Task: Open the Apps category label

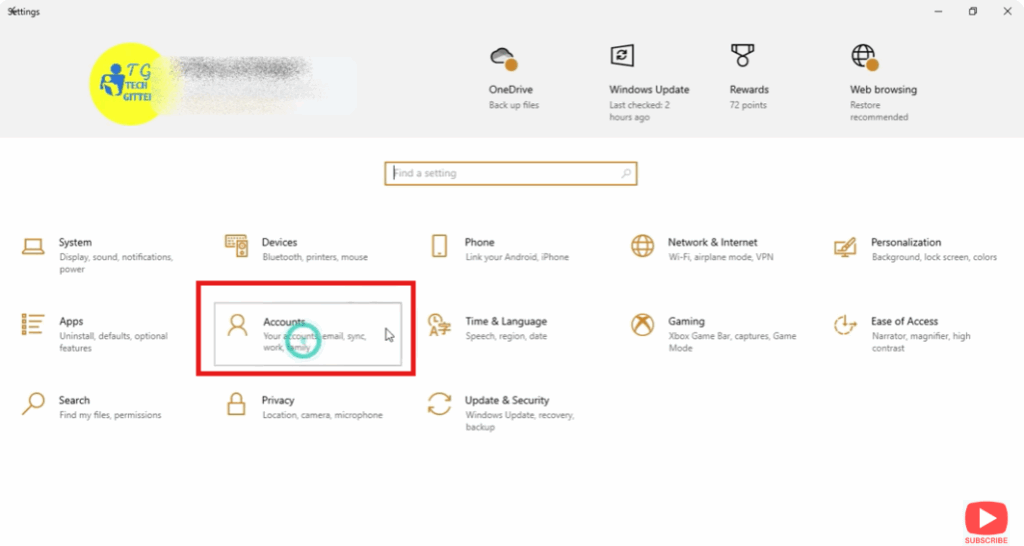Action: pos(71,321)
